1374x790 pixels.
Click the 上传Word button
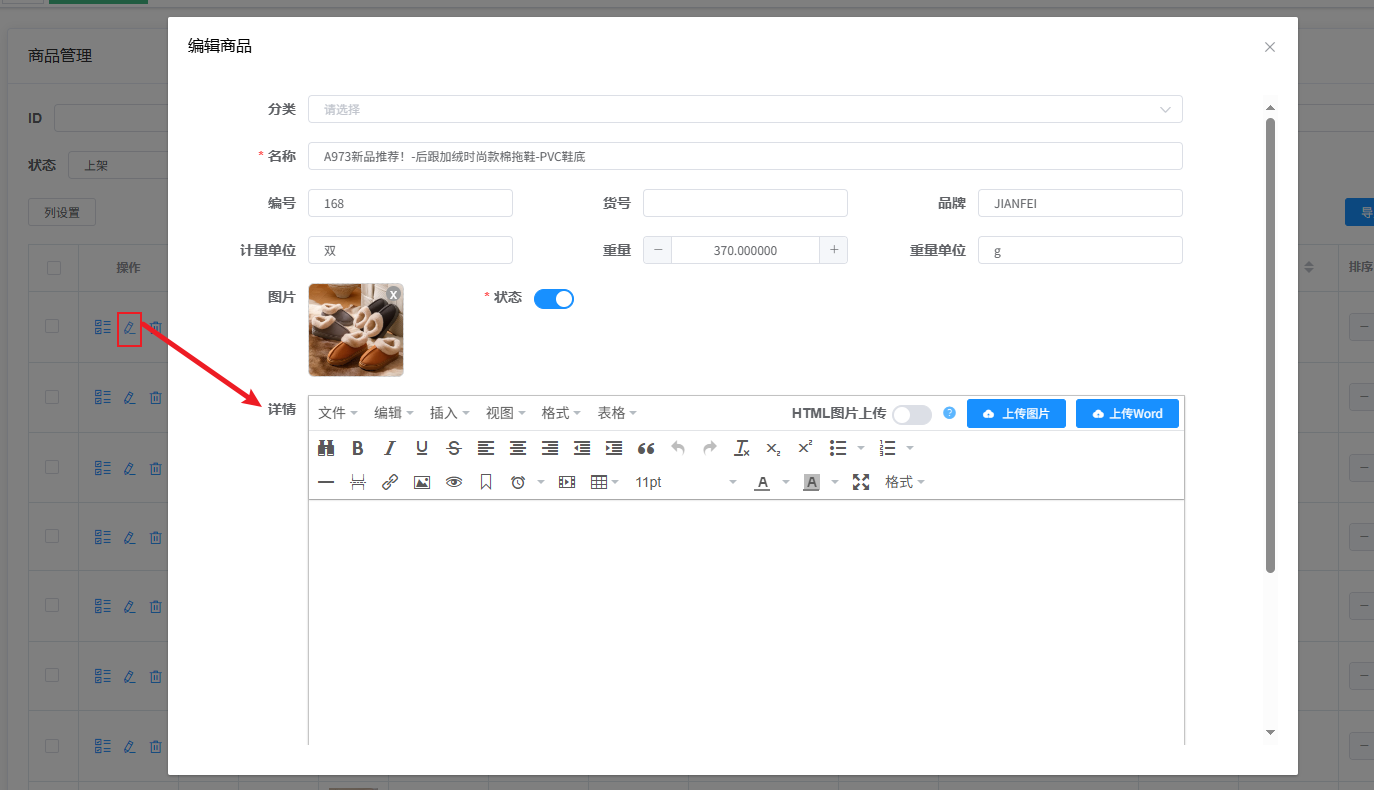click(1127, 414)
